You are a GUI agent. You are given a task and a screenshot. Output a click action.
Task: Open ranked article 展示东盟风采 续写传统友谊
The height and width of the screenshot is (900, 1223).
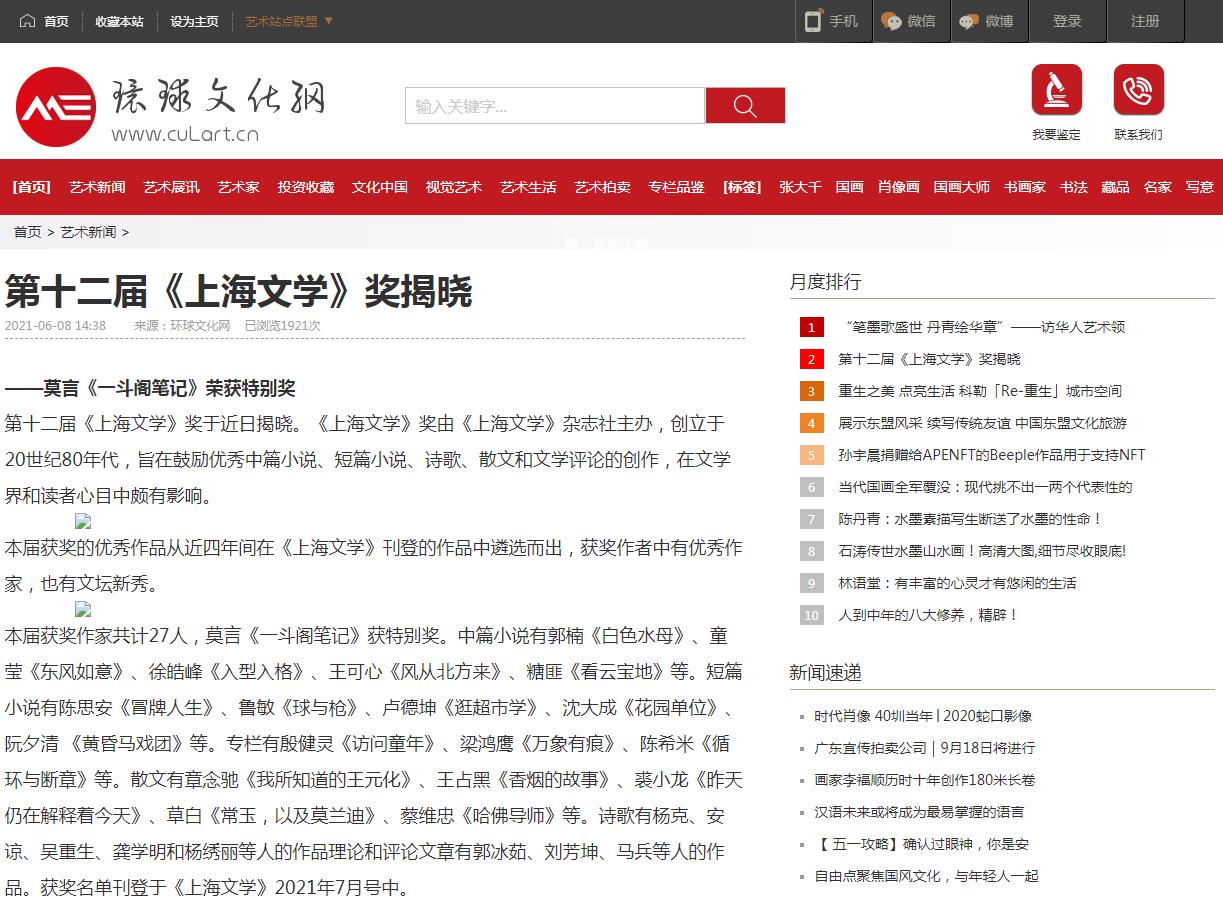982,423
